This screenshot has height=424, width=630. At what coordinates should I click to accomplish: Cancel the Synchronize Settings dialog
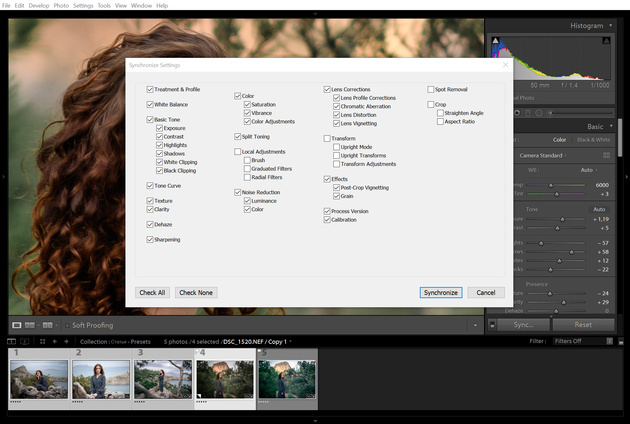click(486, 293)
